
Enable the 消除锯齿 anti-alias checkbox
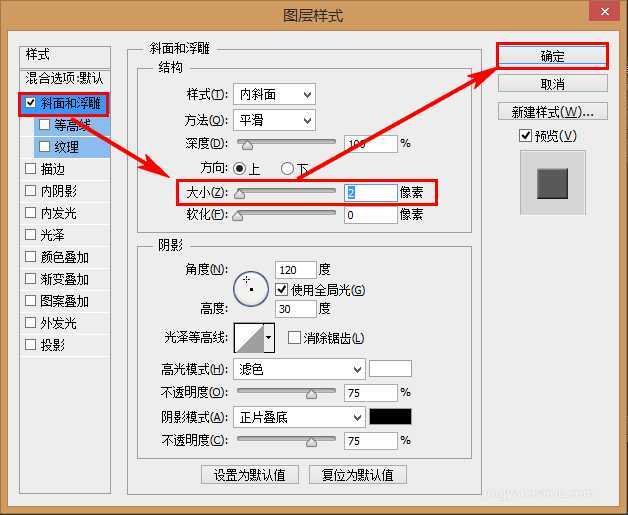coord(294,338)
